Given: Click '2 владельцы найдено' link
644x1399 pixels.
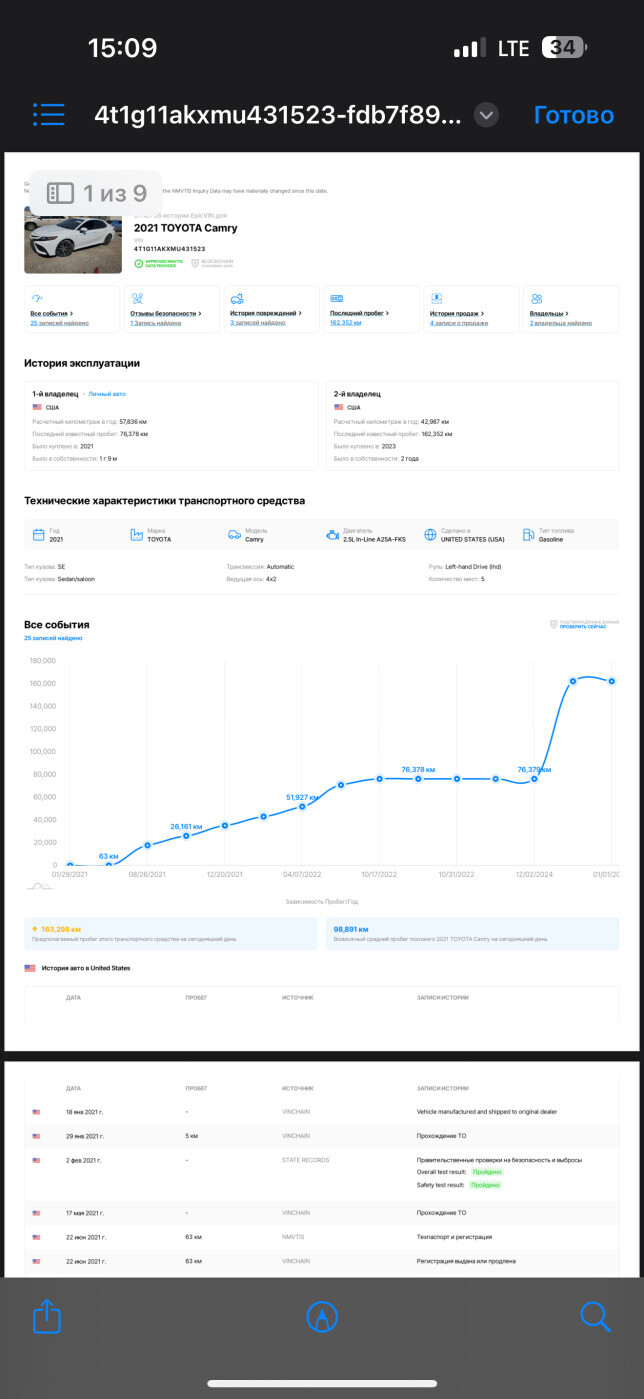Looking at the screenshot, I should pos(560,324).
